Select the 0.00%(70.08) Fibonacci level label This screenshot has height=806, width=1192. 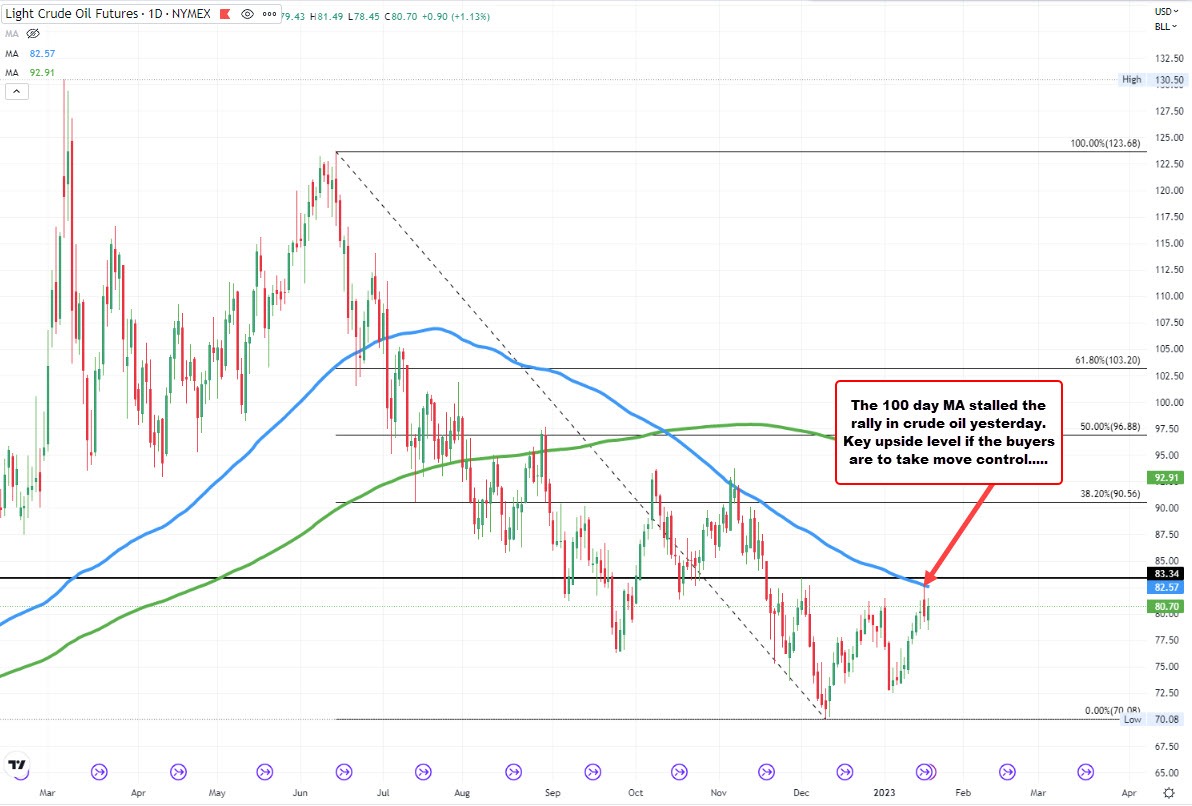pos(1112,710)
